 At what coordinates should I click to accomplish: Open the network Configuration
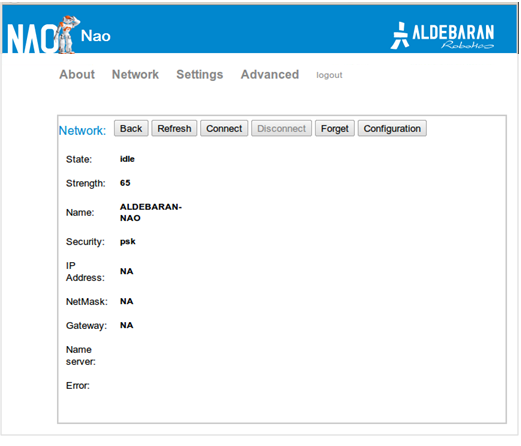click(x=392, y=129)
